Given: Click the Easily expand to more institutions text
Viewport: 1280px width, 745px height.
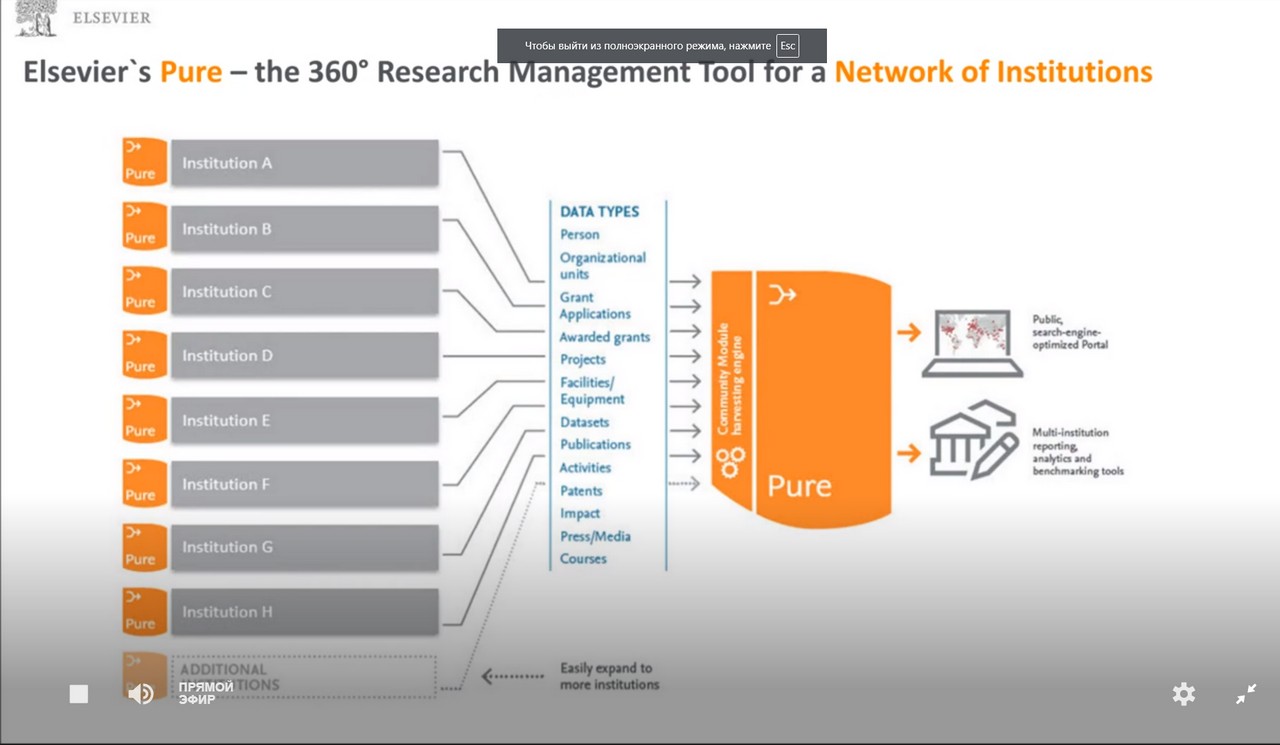Looking at the screenshot, I should (x=609, y=676).
